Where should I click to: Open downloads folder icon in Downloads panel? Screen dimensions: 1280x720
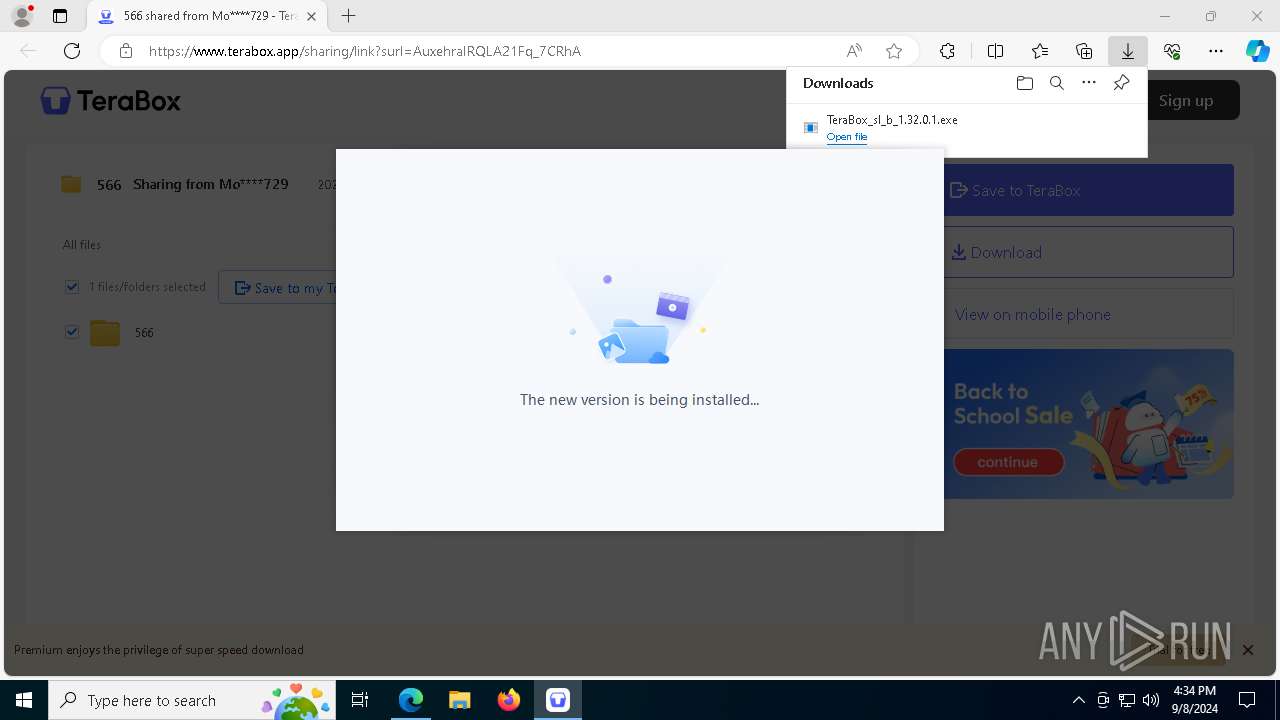1024,83
